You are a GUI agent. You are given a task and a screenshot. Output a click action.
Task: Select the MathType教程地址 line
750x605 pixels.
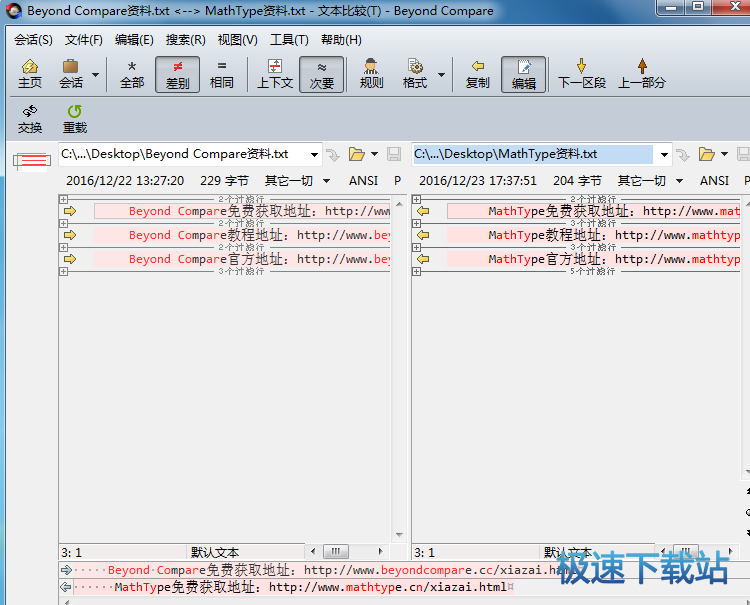point(594,235)
